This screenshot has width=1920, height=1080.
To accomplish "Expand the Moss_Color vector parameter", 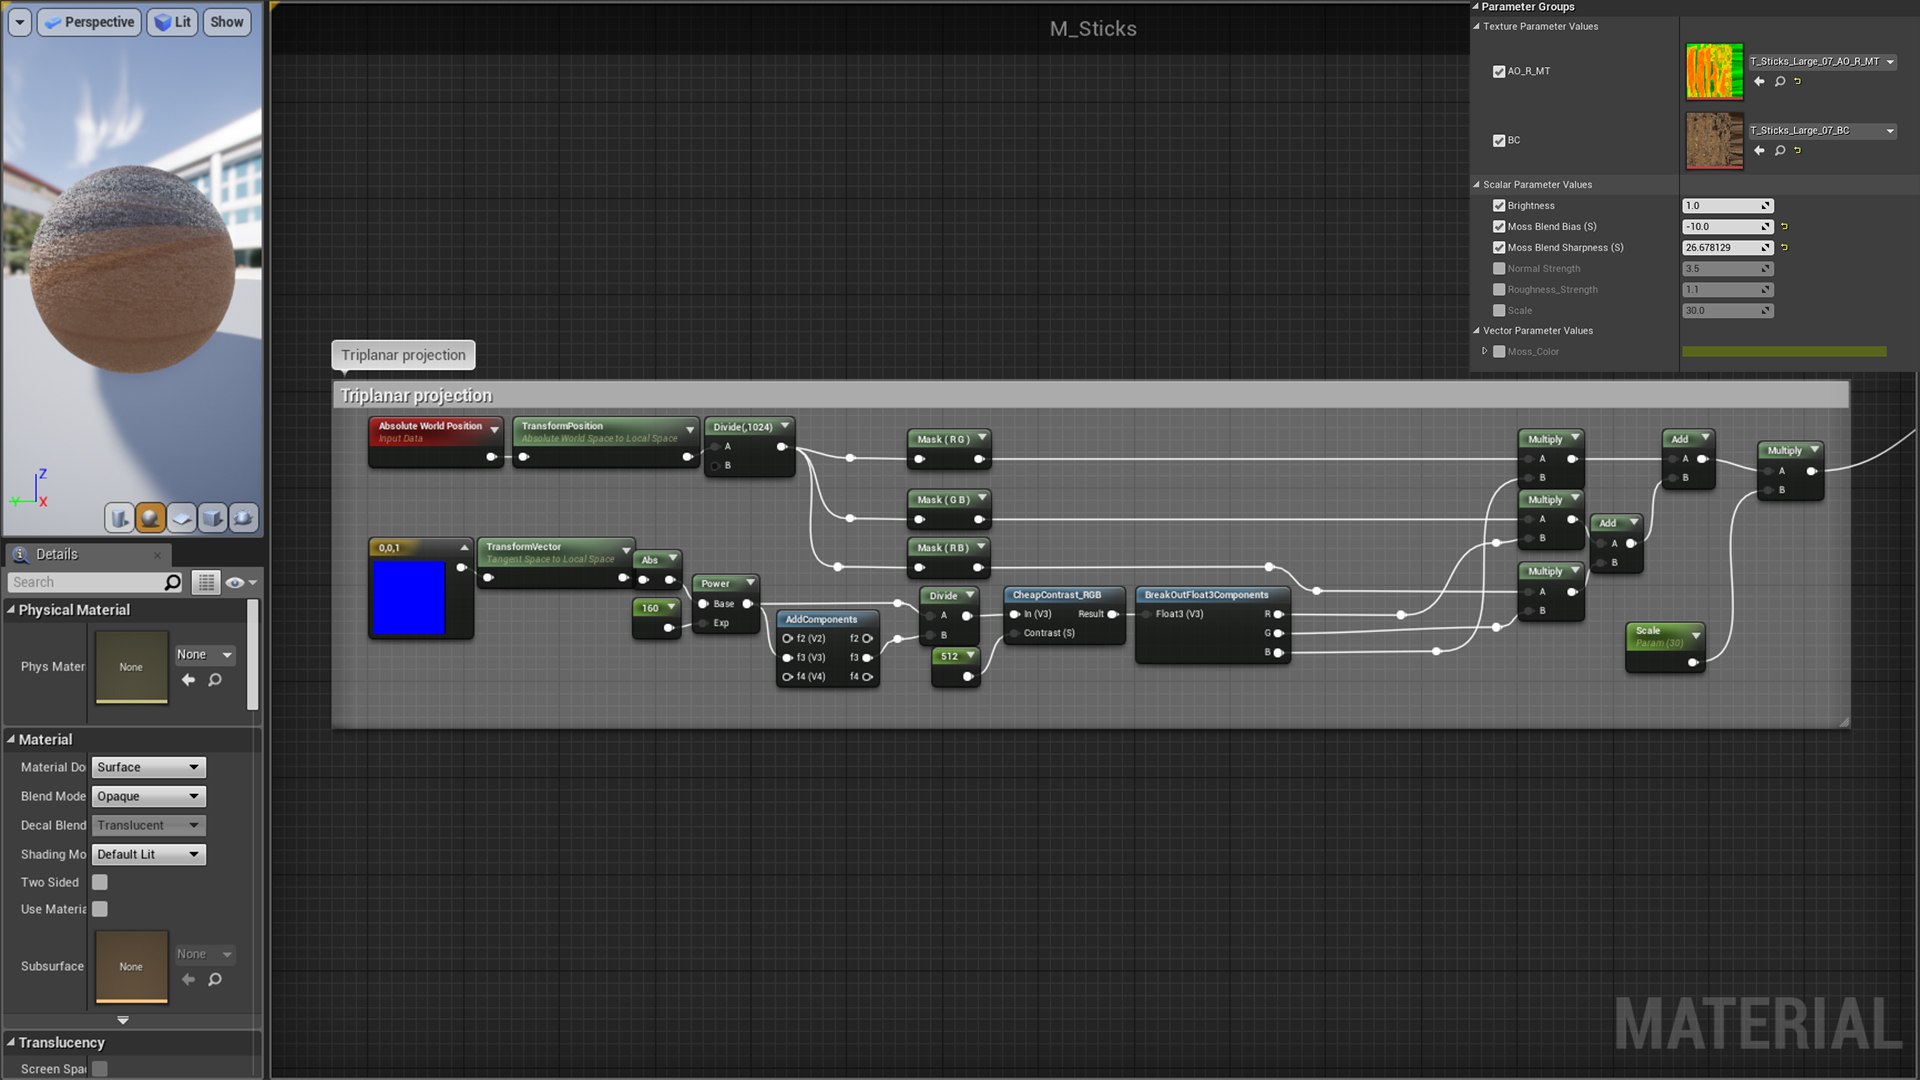I will (x=1485, y=352).
